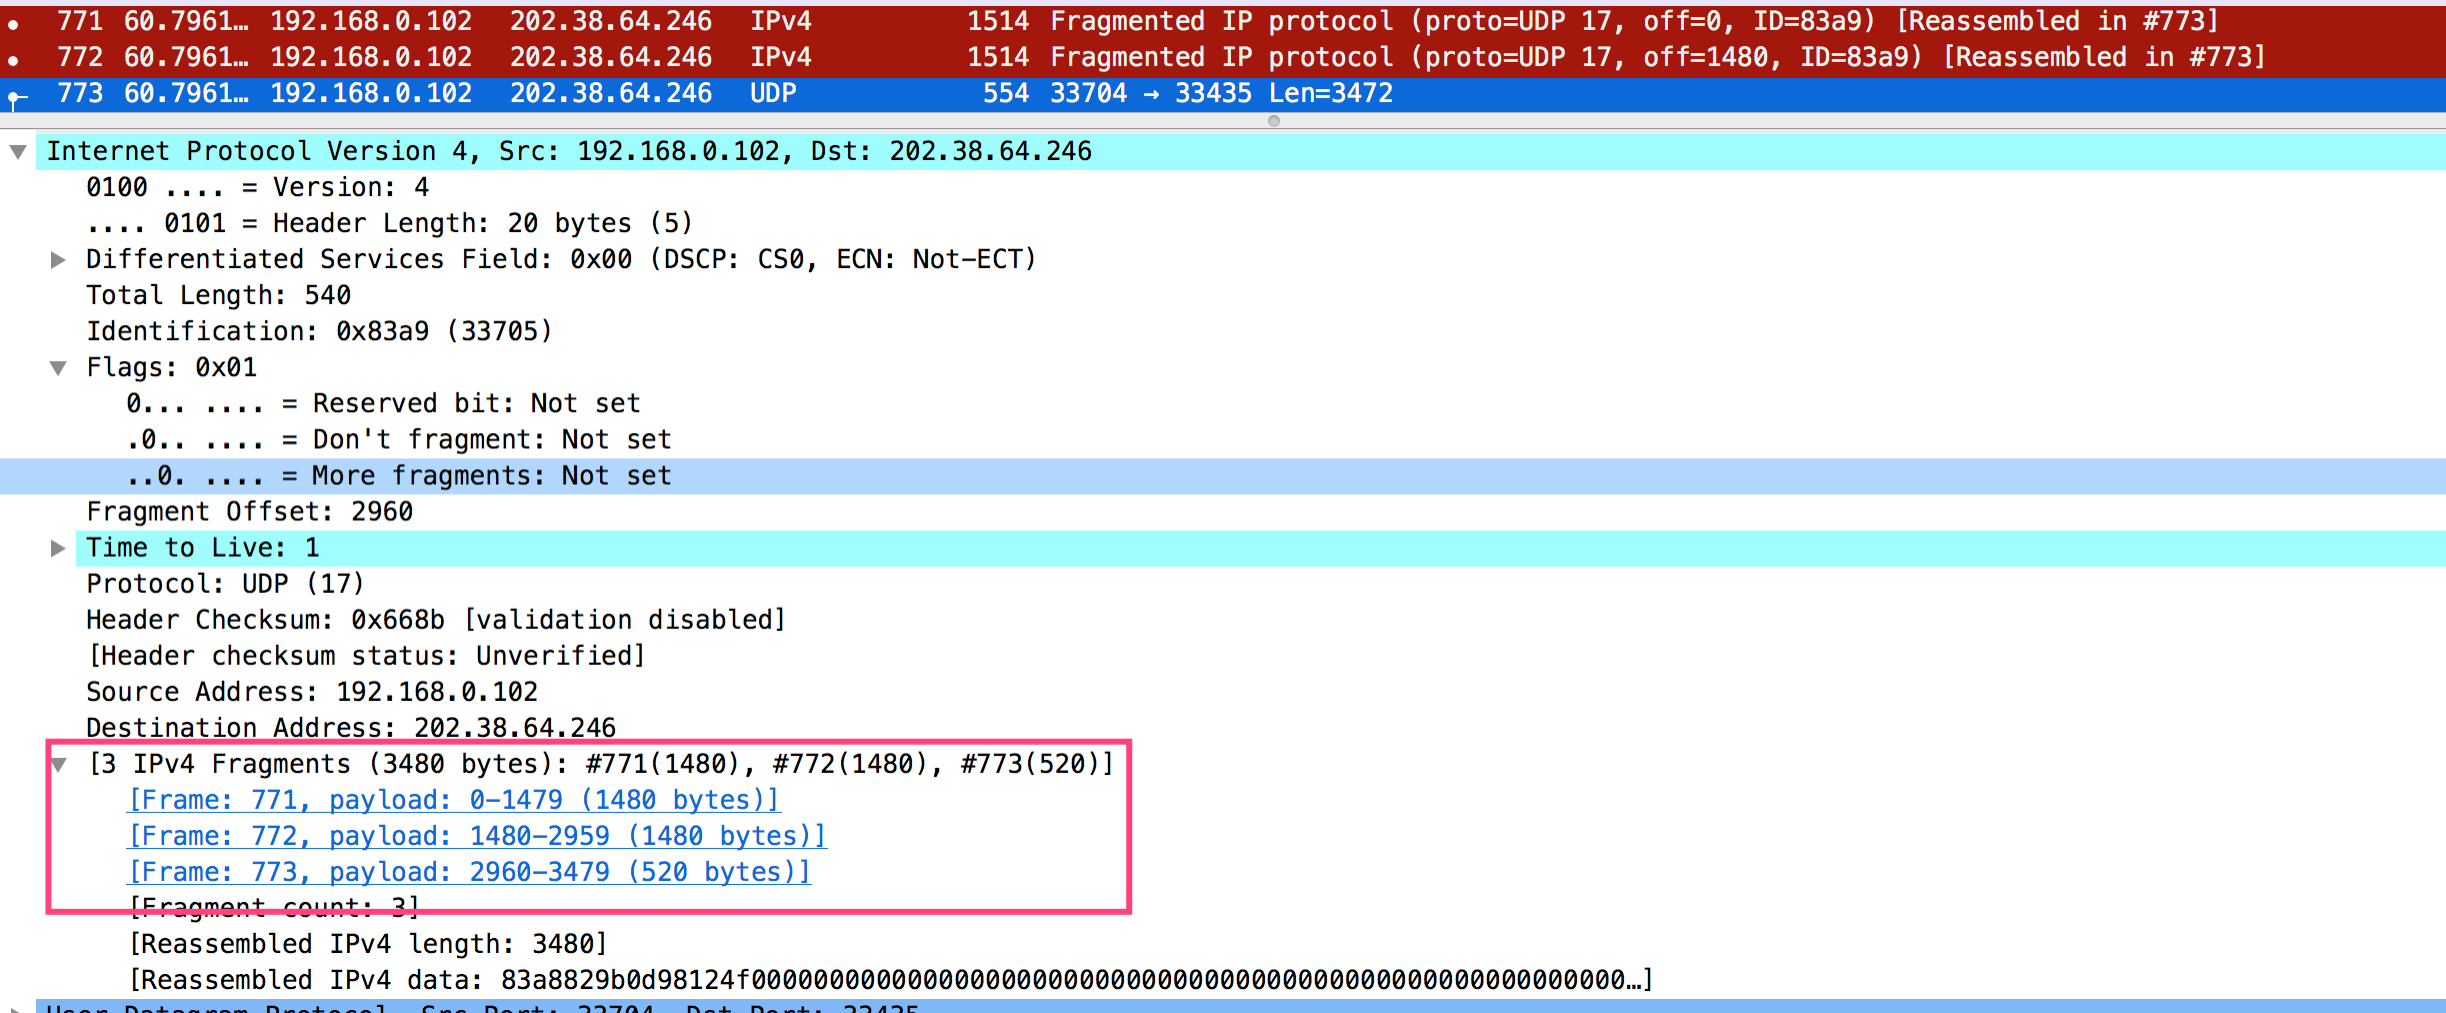
Task: Collapse the Flags: 0x01 subtree
Action: pyautogui.click(x=57, y=367)
